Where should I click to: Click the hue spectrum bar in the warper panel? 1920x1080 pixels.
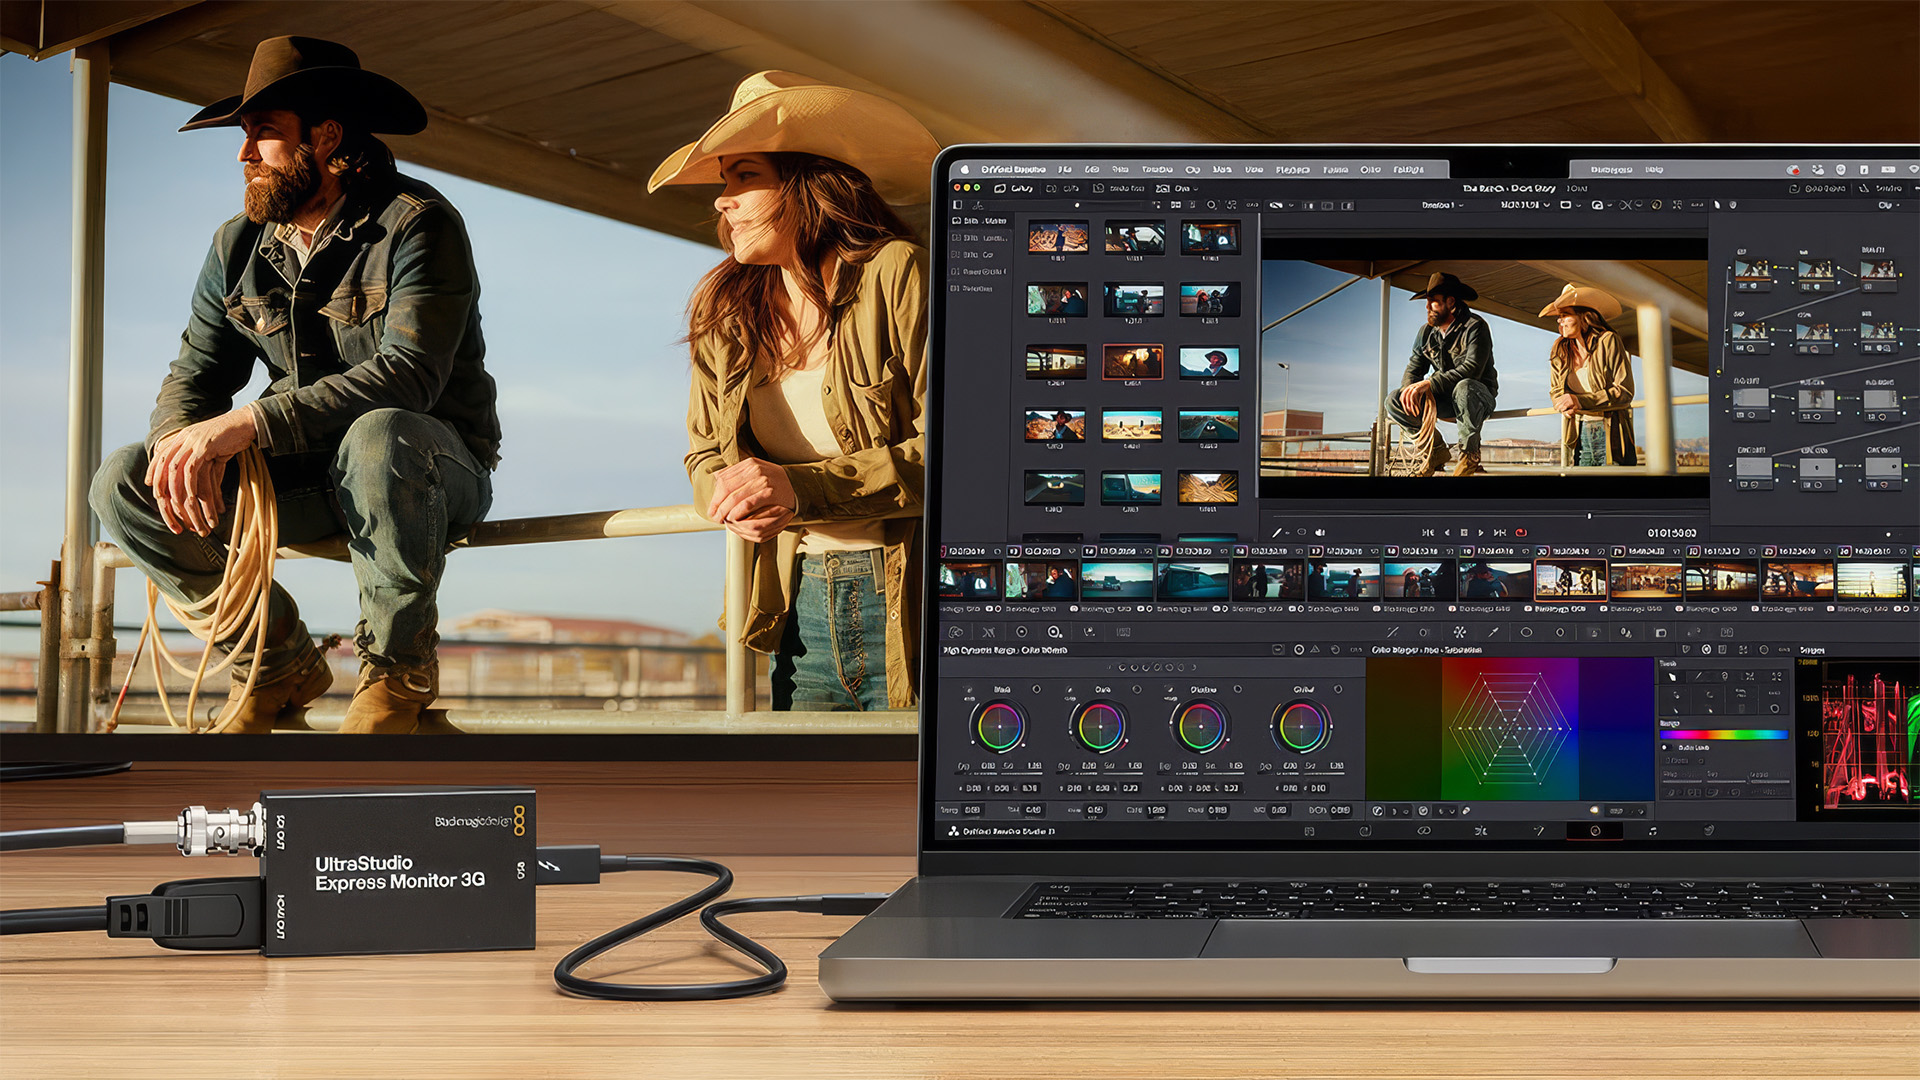(1724, 735)
